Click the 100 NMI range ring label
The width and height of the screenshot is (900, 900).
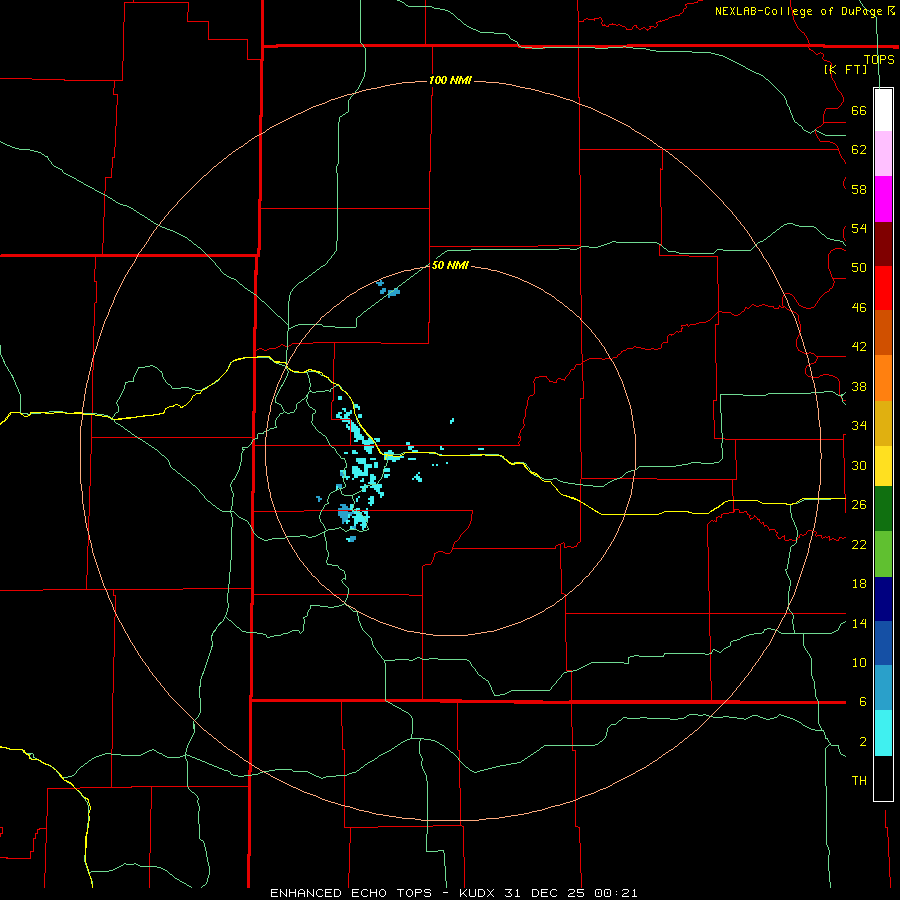pyautogui.click(x=450, y=80)
